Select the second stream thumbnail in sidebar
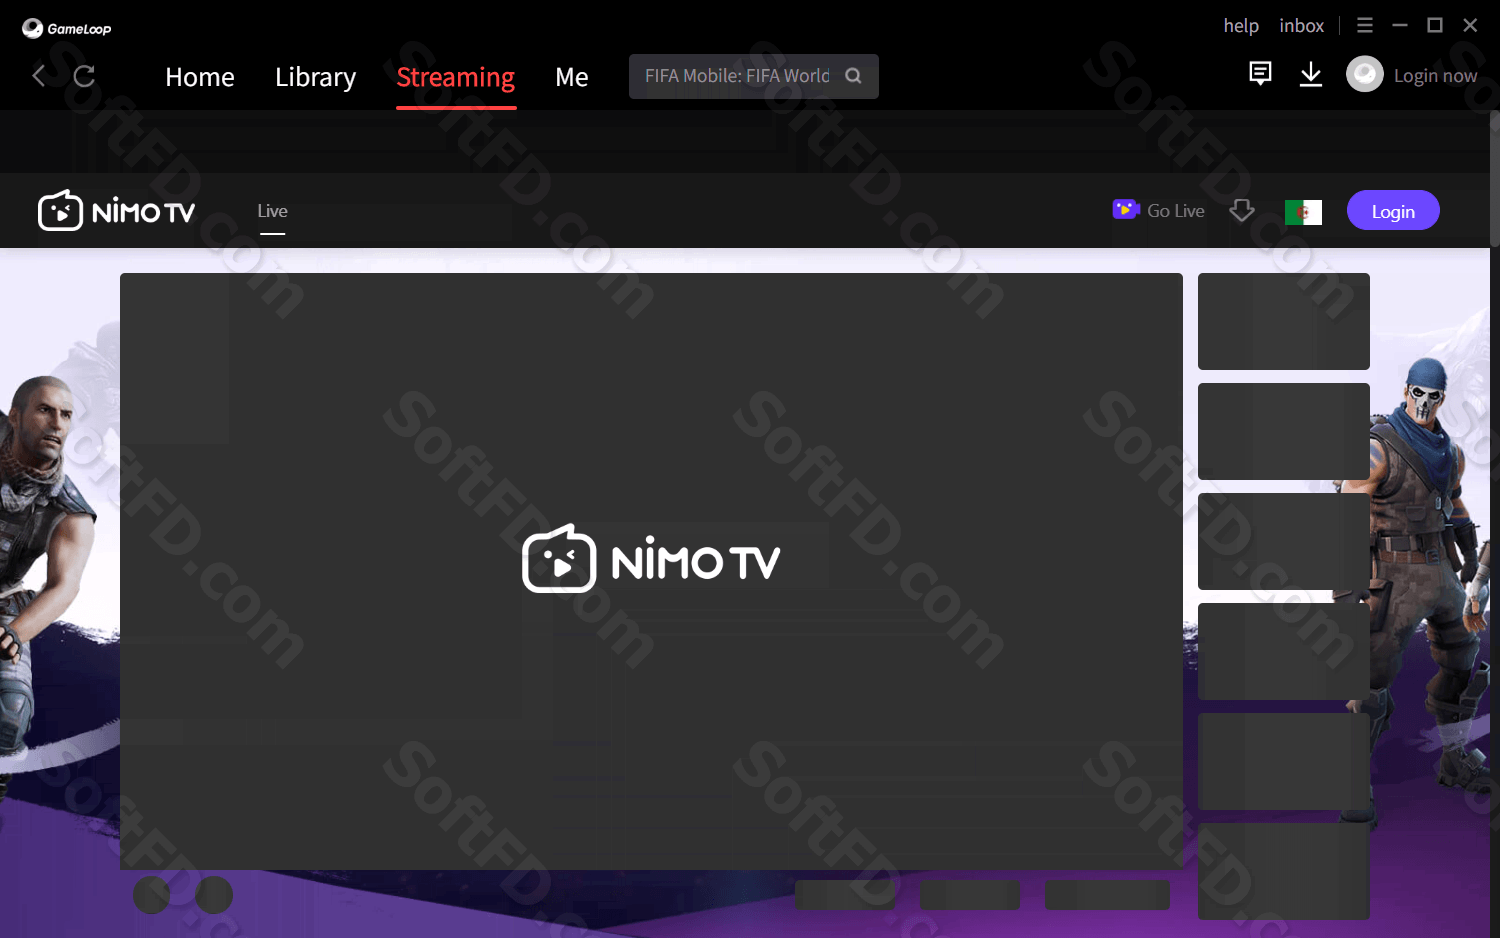1500x938 pixels. tap(1284, 431)
